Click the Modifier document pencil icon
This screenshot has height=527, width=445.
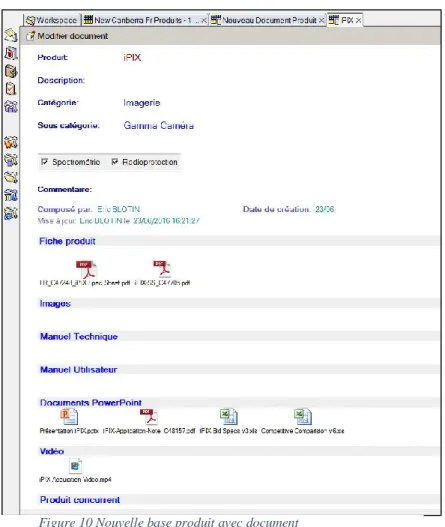(x=30, y=36)
